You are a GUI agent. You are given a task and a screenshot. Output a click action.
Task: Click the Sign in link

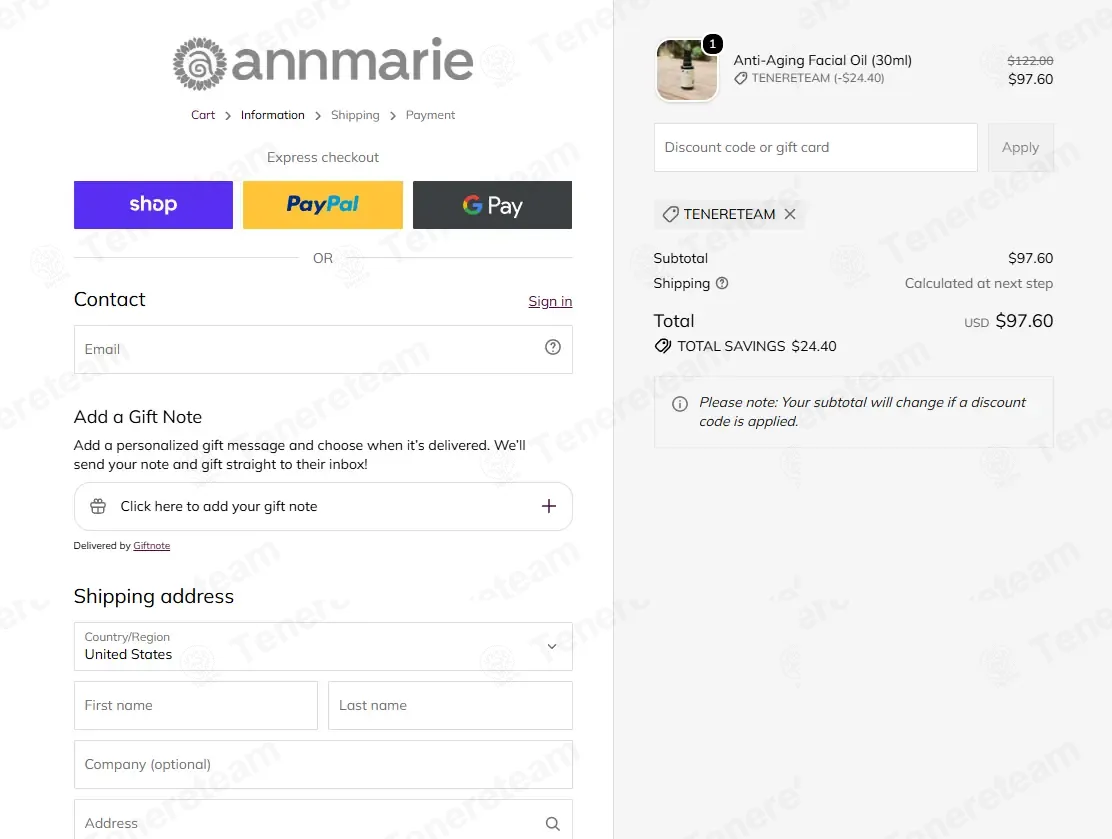(550, 301)
